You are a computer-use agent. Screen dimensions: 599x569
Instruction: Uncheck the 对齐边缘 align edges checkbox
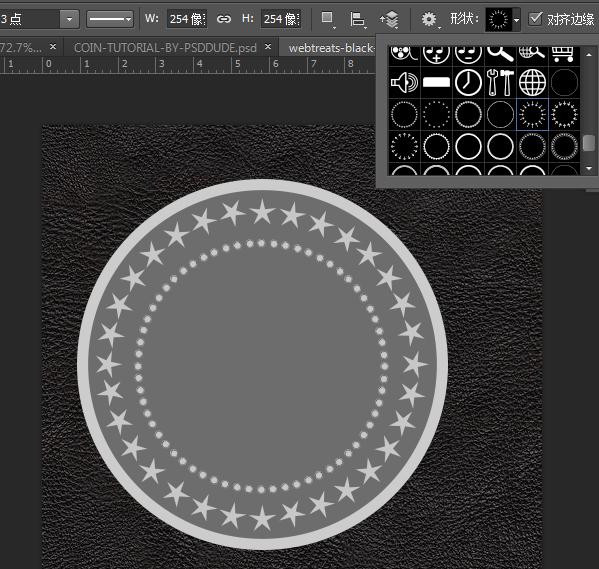tap(536, 18)
